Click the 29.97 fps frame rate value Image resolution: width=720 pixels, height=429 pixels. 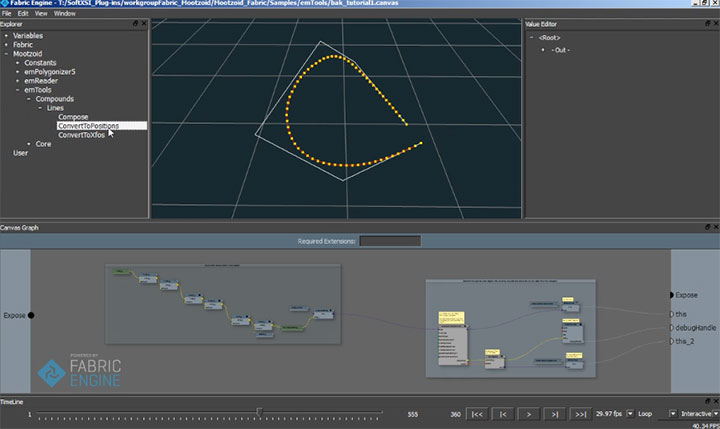608,414
